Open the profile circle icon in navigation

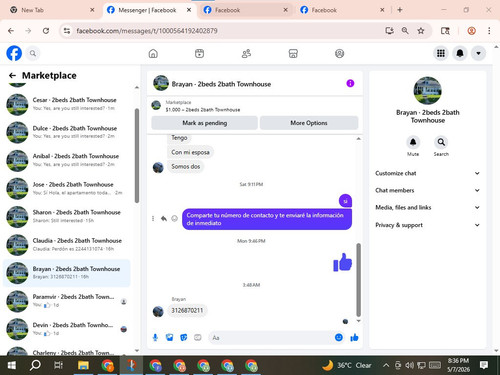339,53
